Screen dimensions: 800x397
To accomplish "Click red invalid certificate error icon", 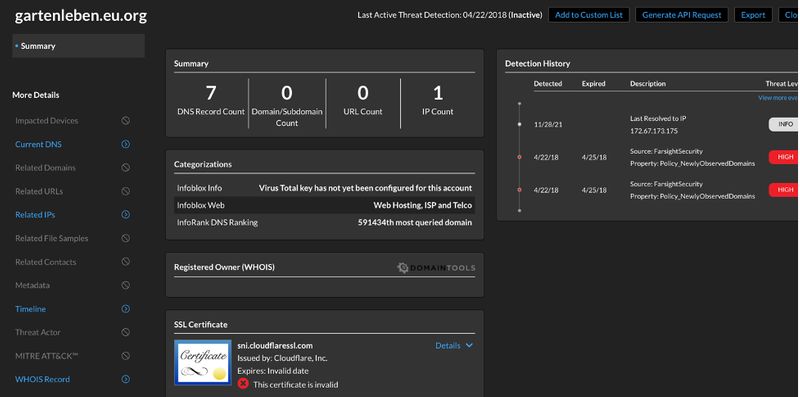I will 243,384.
